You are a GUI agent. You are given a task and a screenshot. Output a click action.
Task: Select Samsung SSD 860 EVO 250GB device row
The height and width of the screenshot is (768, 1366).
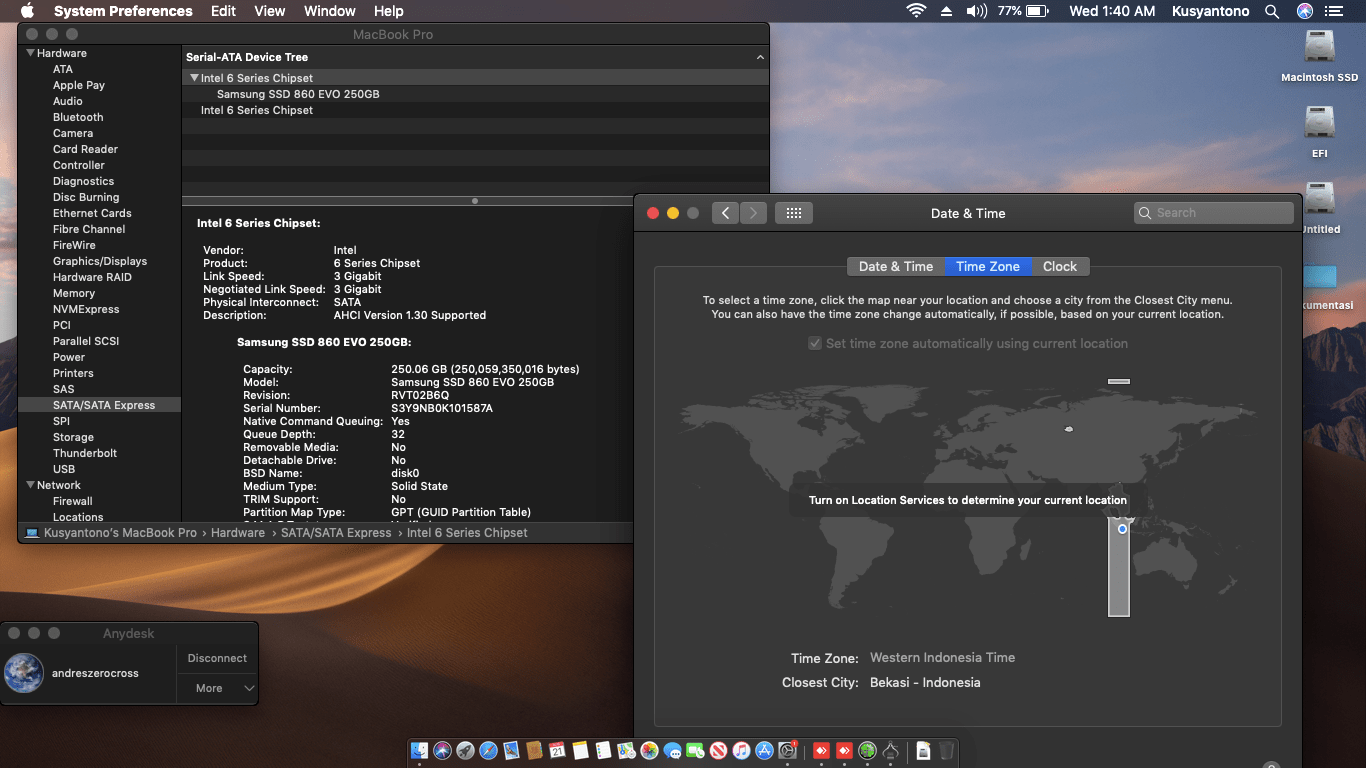point(475,94)
